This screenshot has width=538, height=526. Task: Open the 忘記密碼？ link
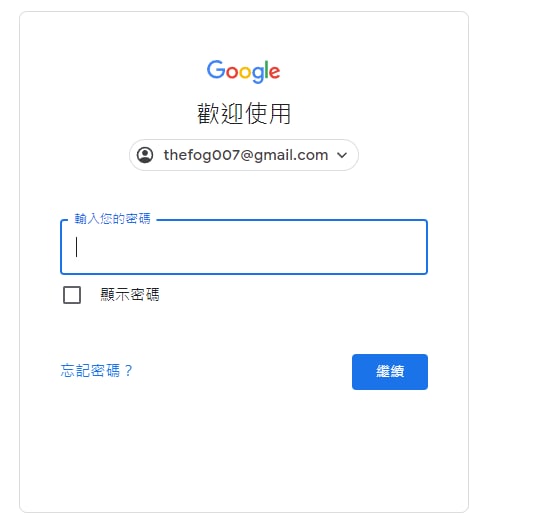coord(96,371)
